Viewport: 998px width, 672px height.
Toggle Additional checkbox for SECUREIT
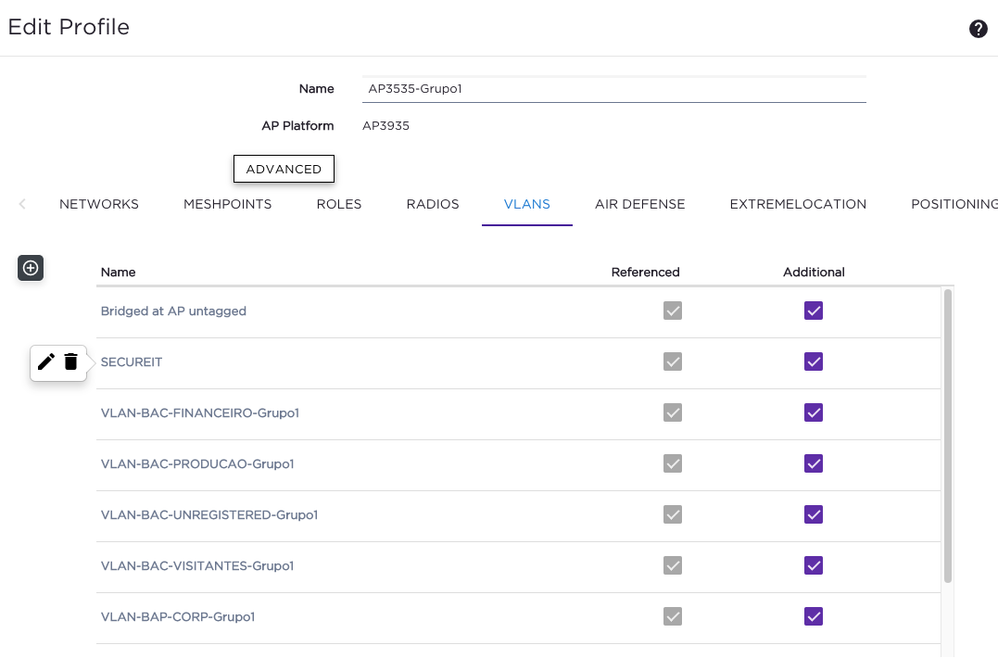pyautogui.click(x=813, y=362)
